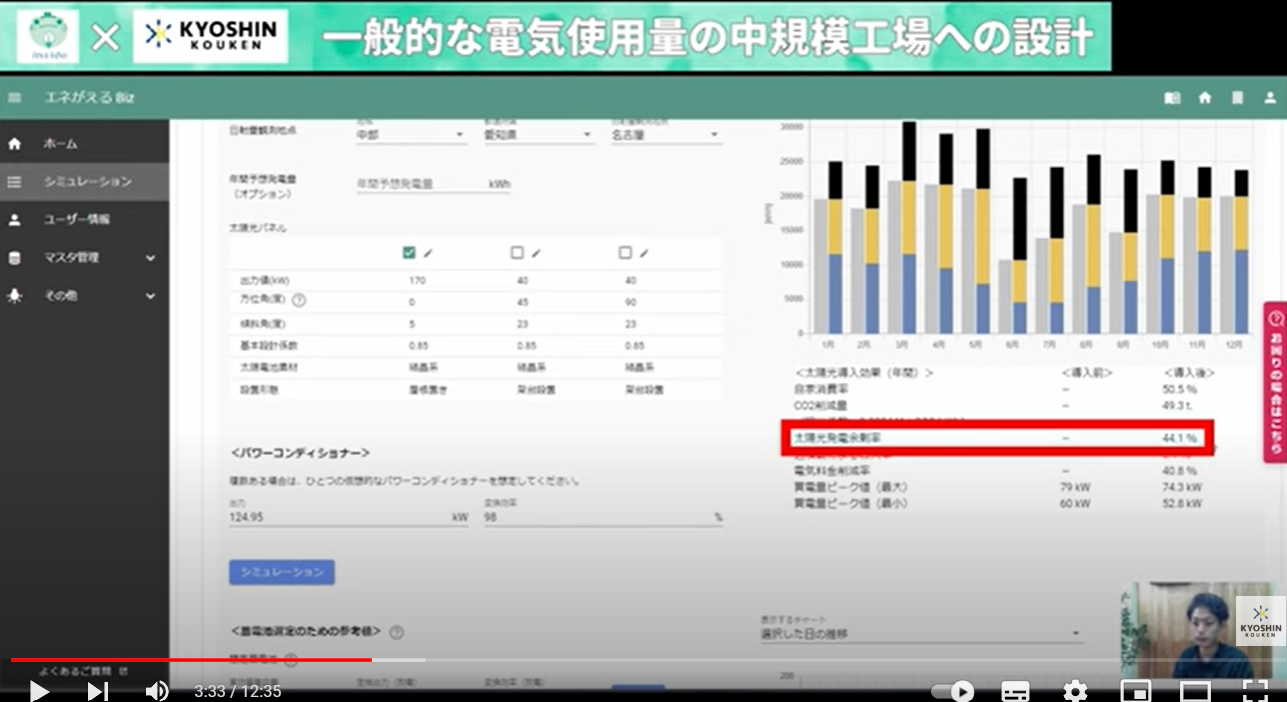The image size is (1287, 702).
Task: Open the pink お困りの場合はこちら side tab
Action: [1275, 382]
